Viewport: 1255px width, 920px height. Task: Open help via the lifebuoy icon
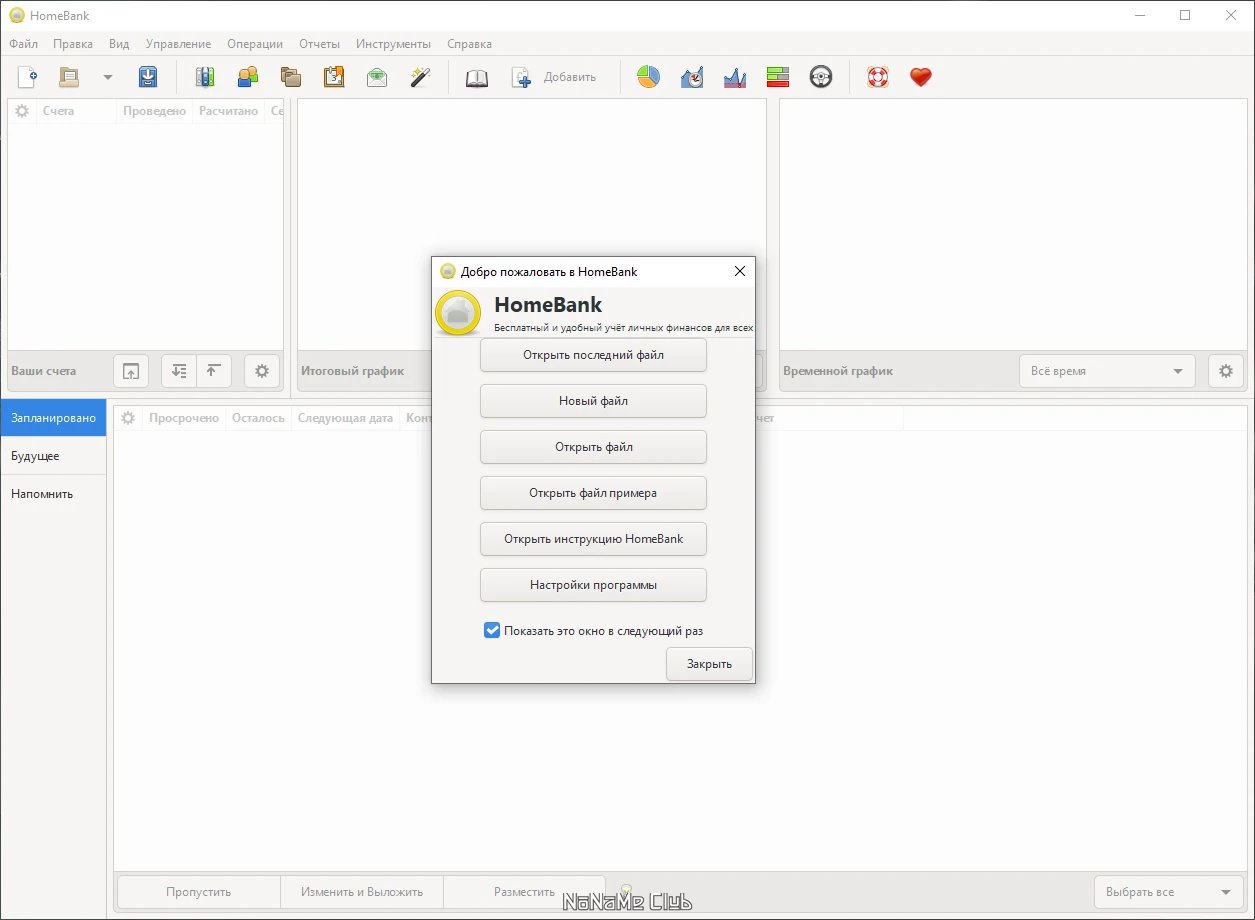(878, 77)
